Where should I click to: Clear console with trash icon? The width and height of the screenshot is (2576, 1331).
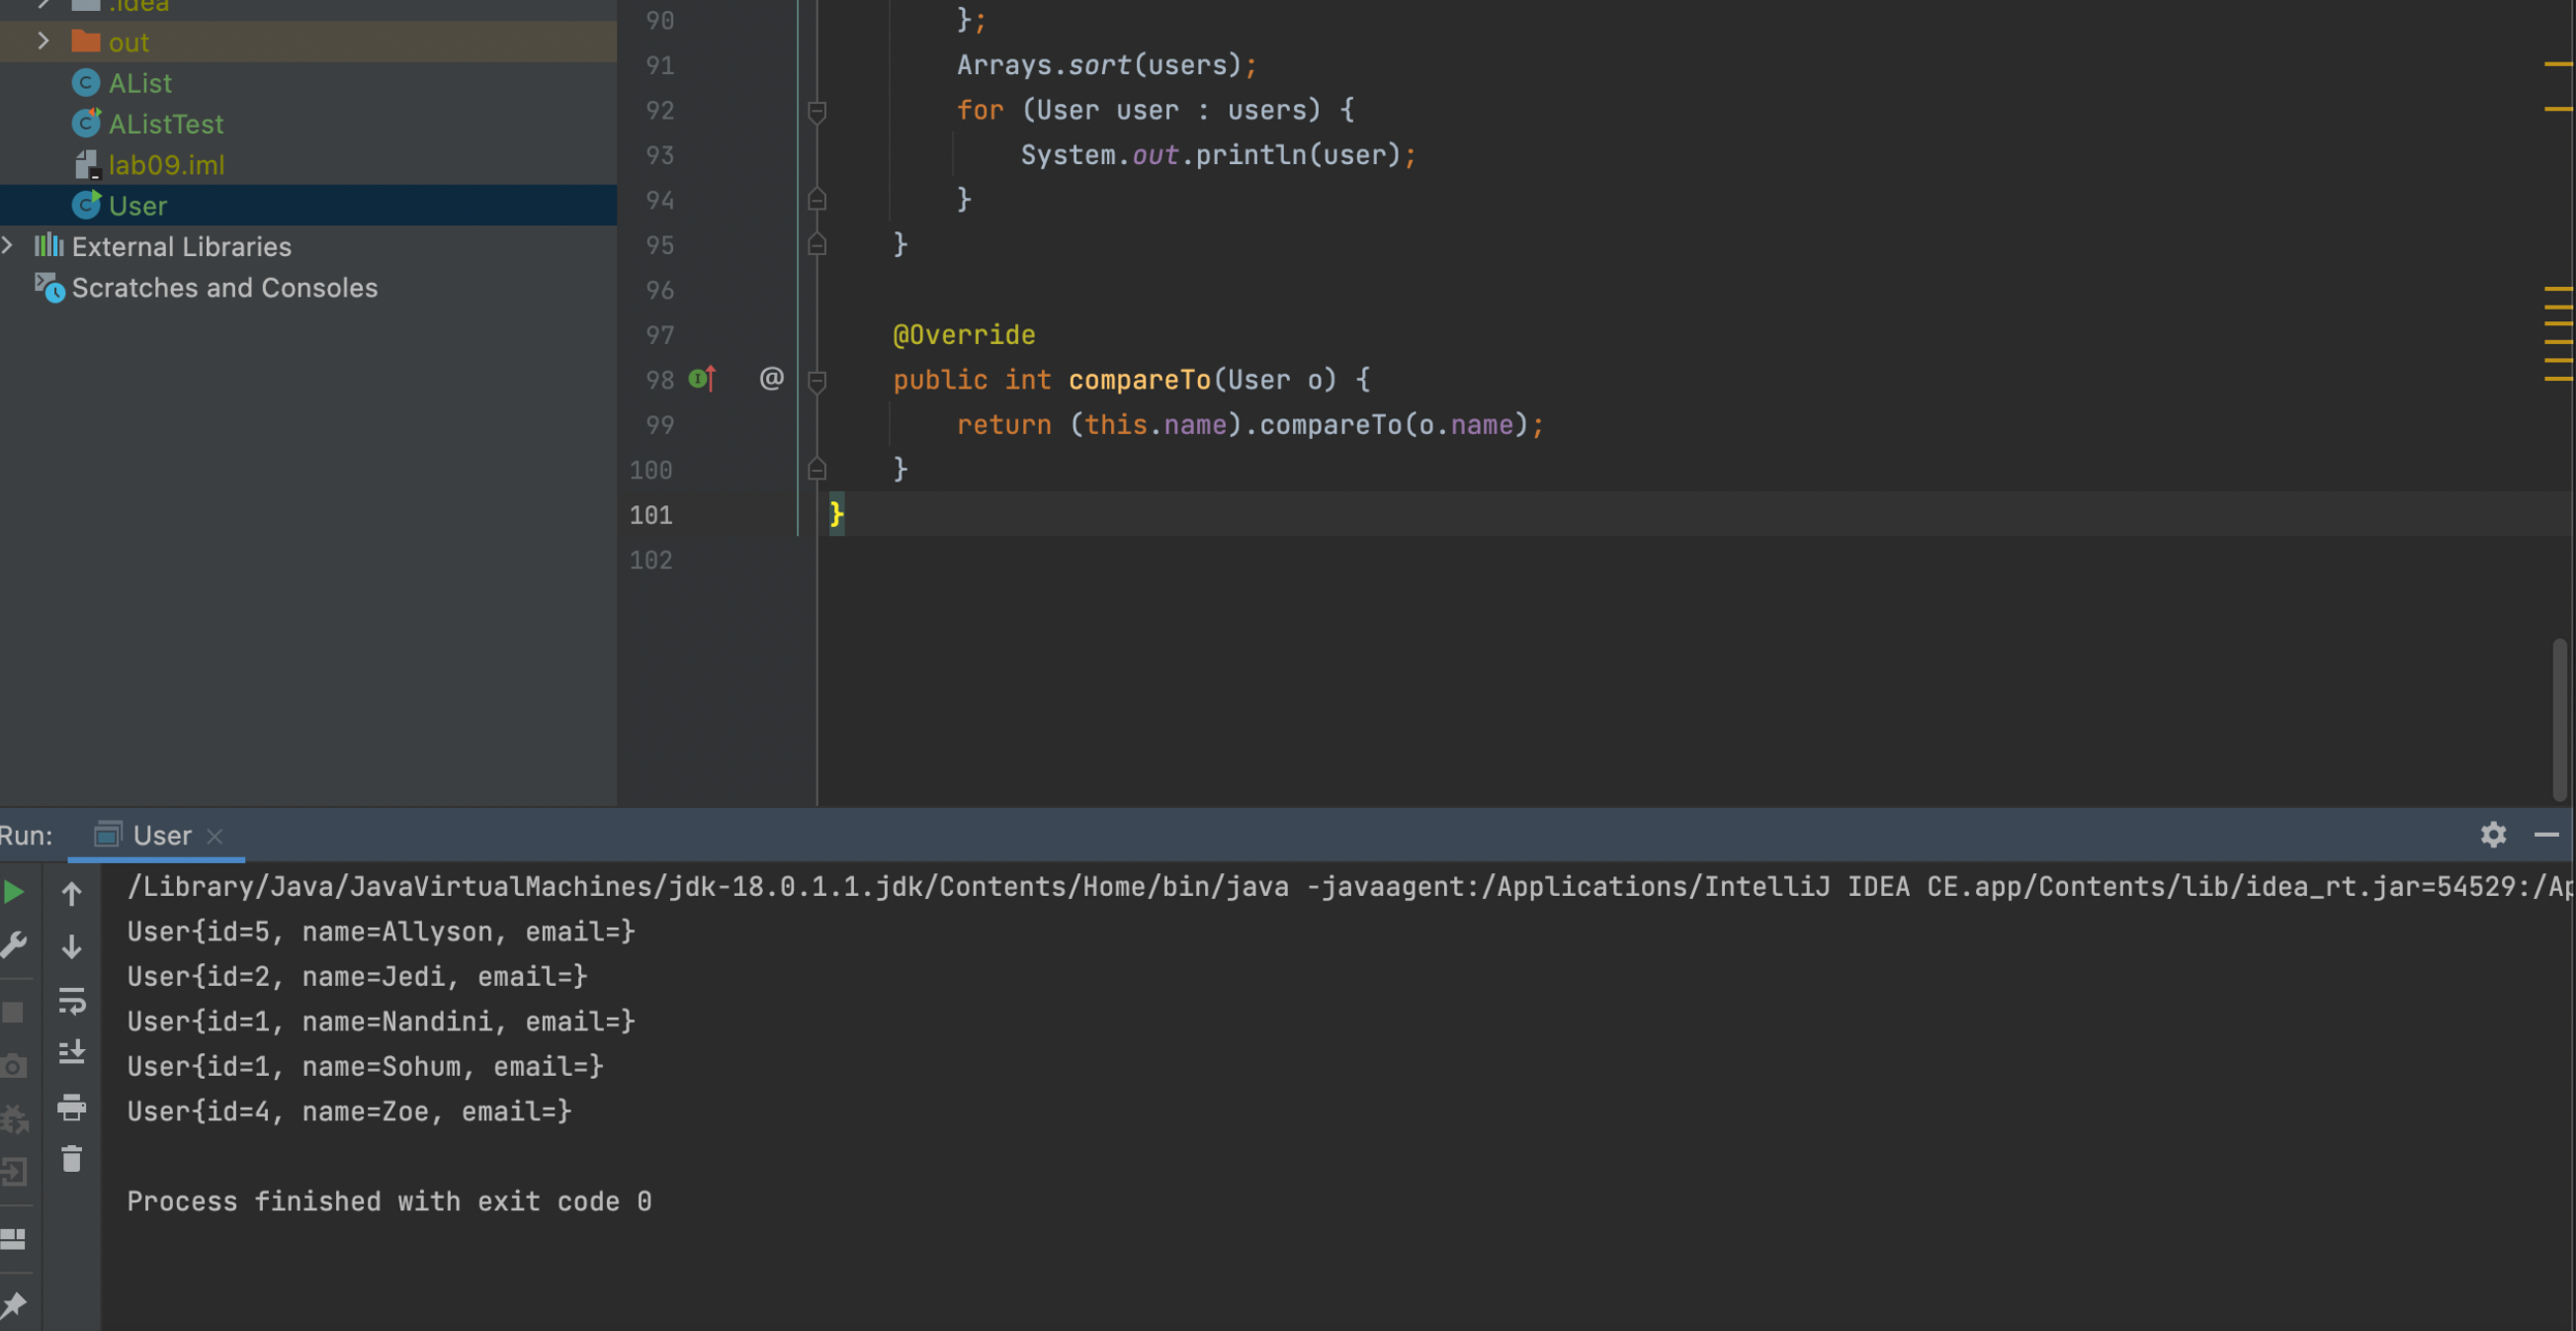[72, 1159]
